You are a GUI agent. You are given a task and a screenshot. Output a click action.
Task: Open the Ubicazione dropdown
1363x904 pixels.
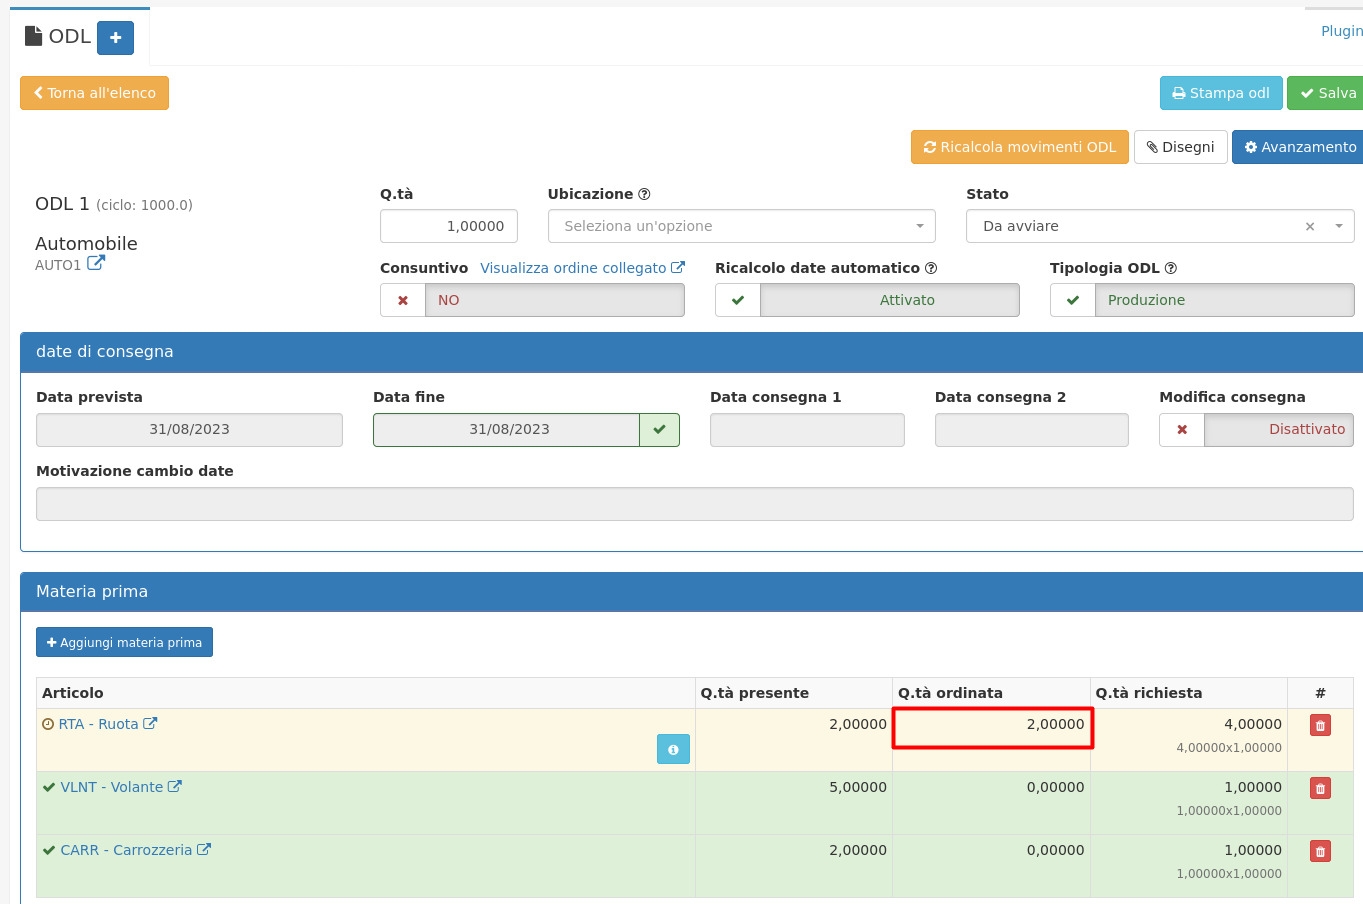tap(741, 226)
